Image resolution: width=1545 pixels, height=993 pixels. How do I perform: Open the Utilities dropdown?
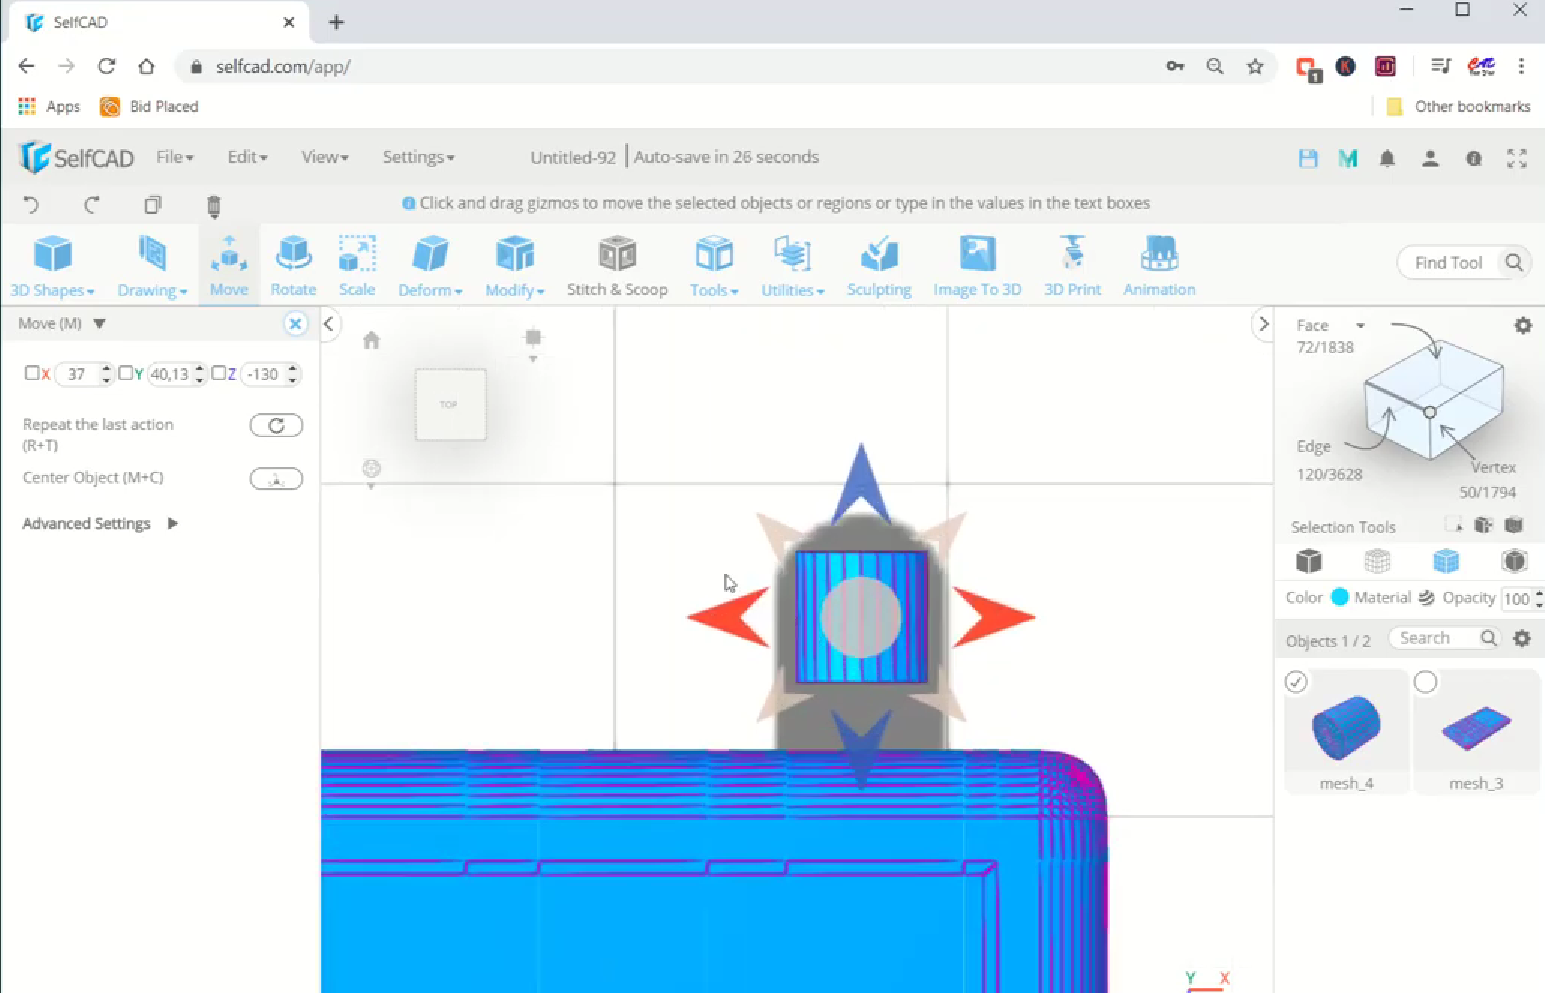coord(793,265)
